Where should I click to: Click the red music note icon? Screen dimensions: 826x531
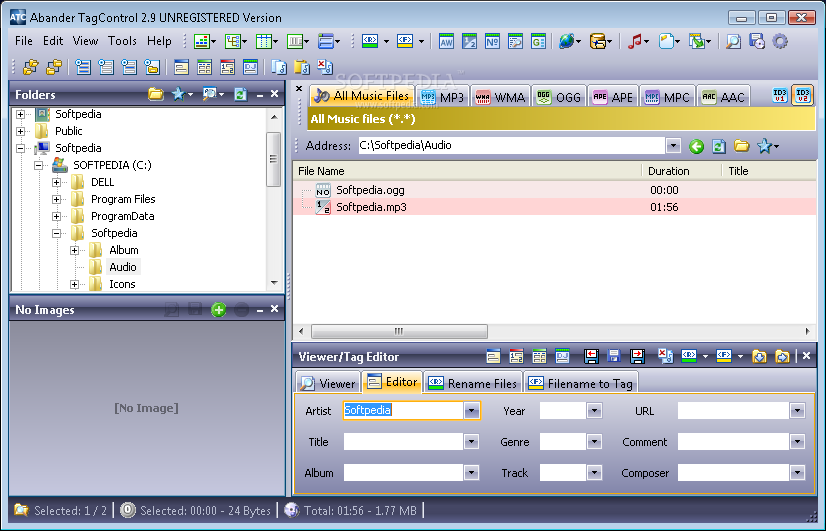coord(635,41)
